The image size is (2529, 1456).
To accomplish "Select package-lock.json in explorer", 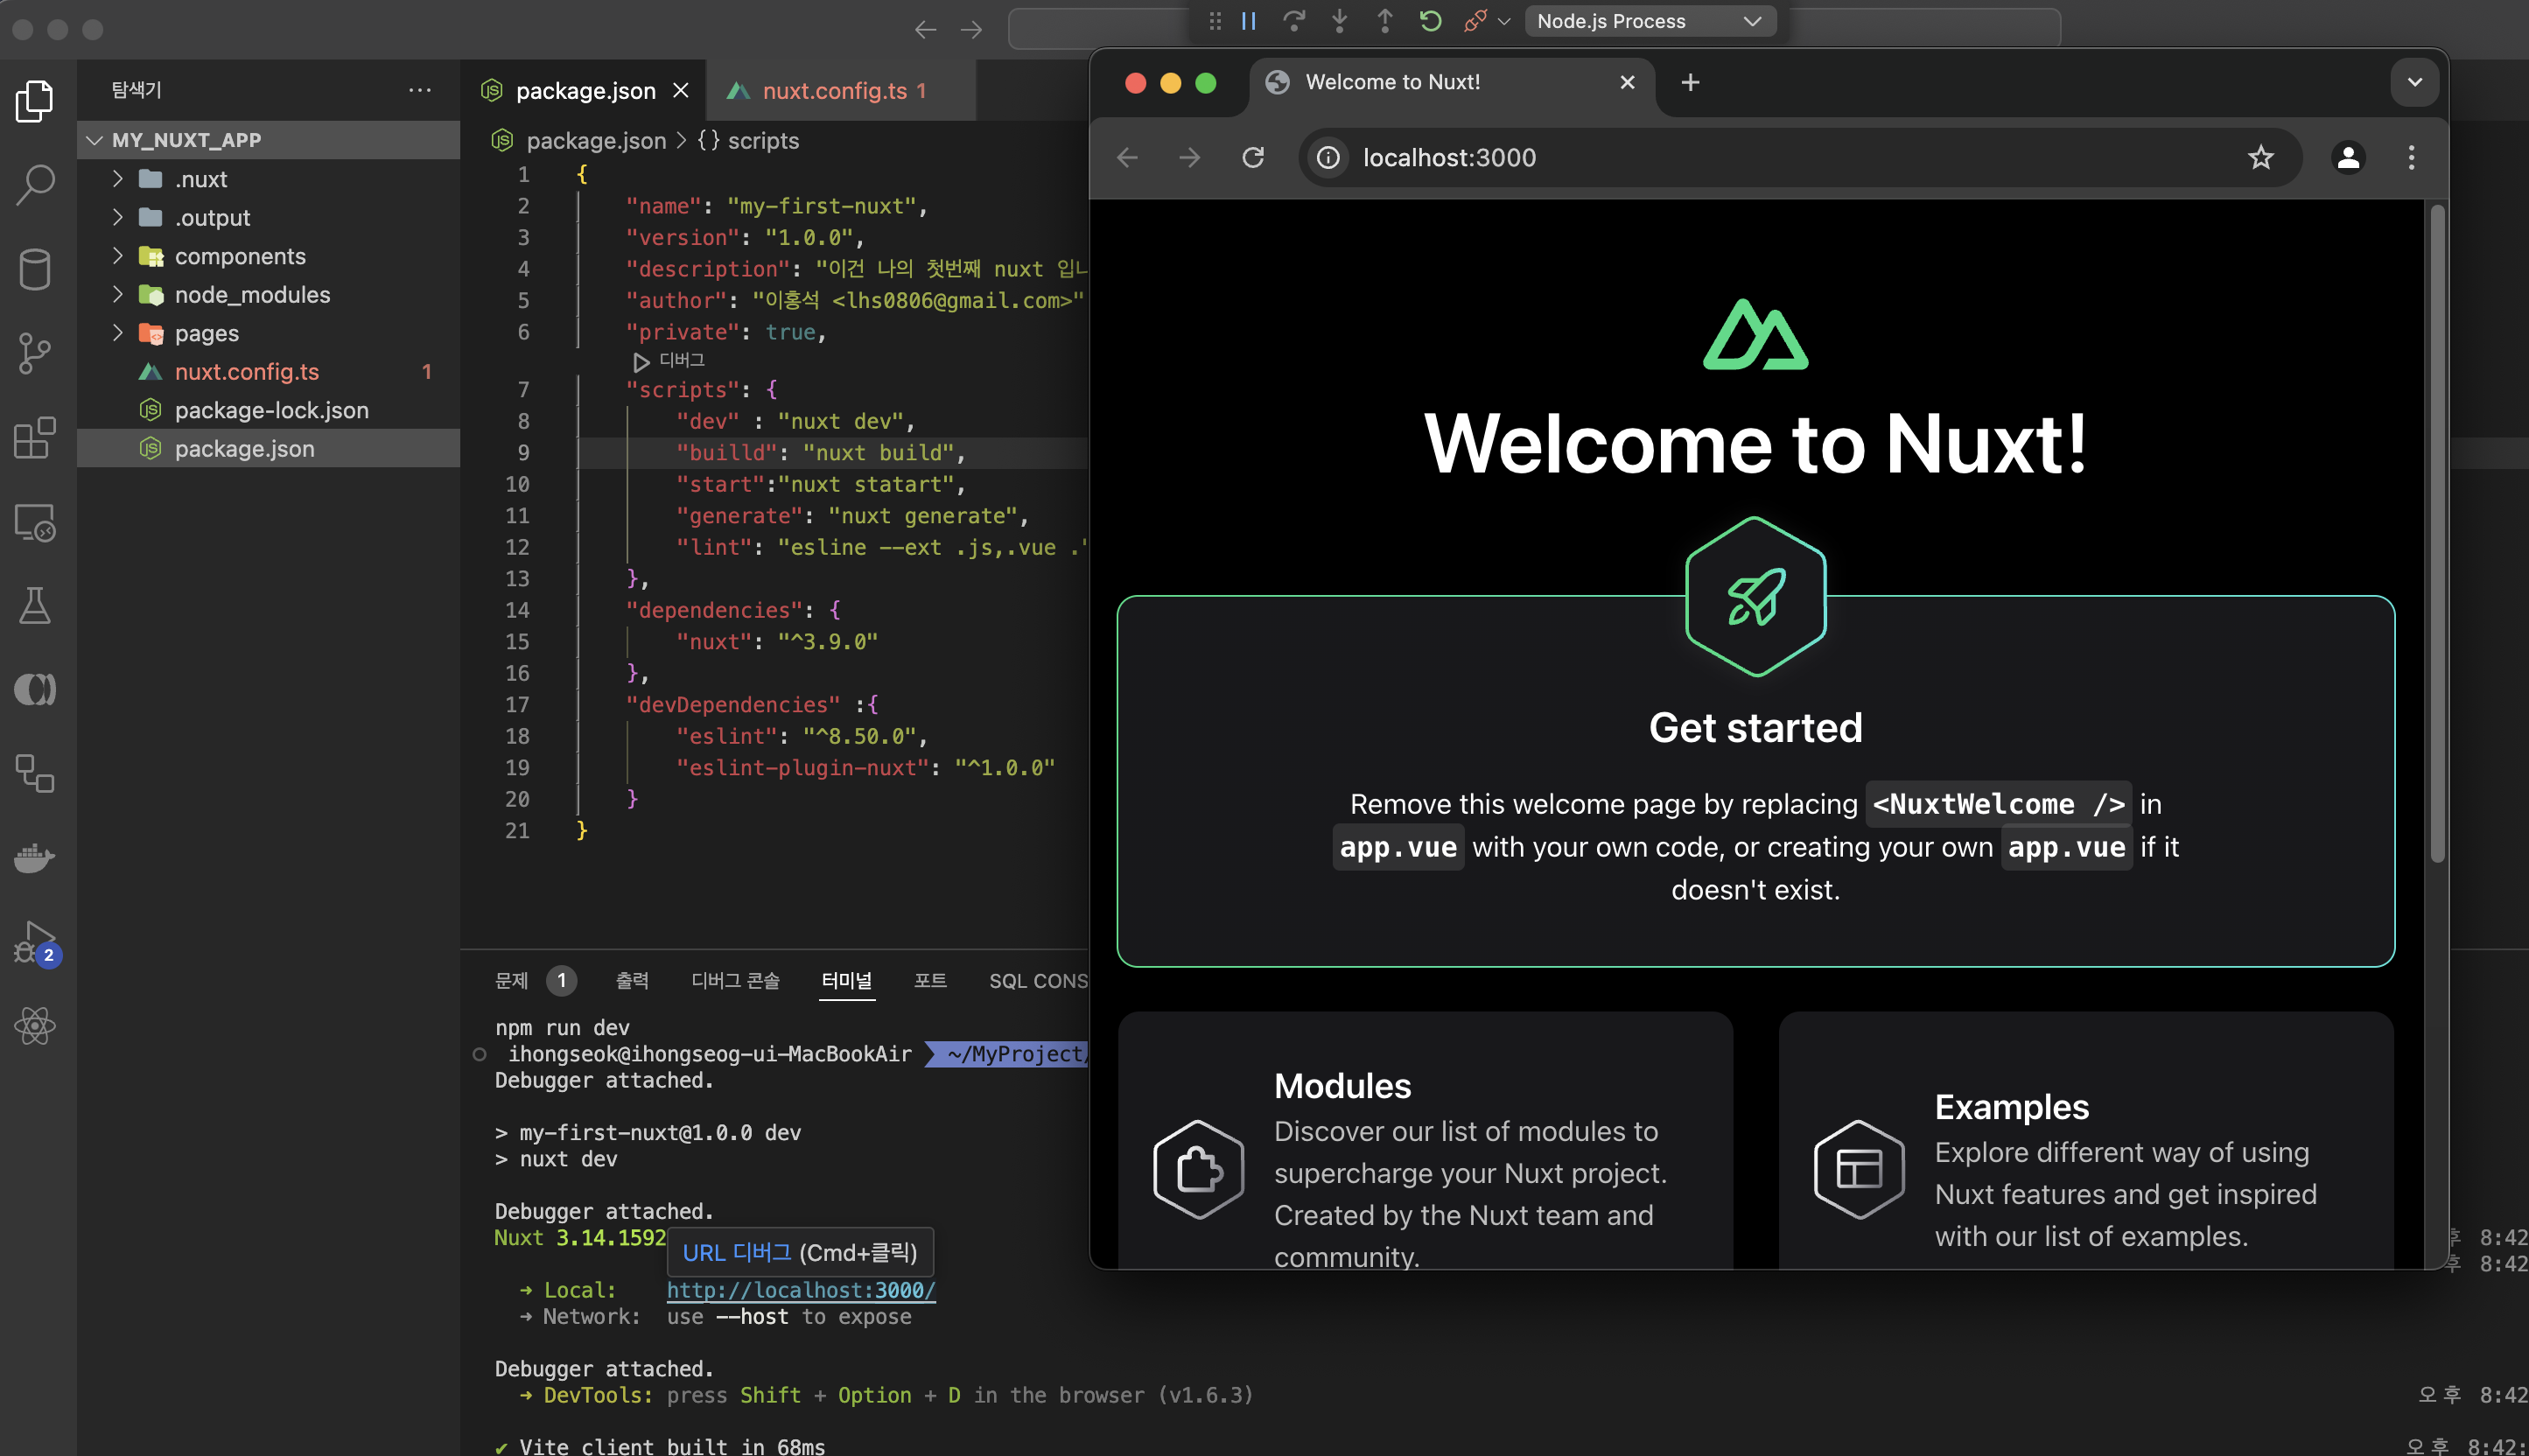I will point(271,410).
